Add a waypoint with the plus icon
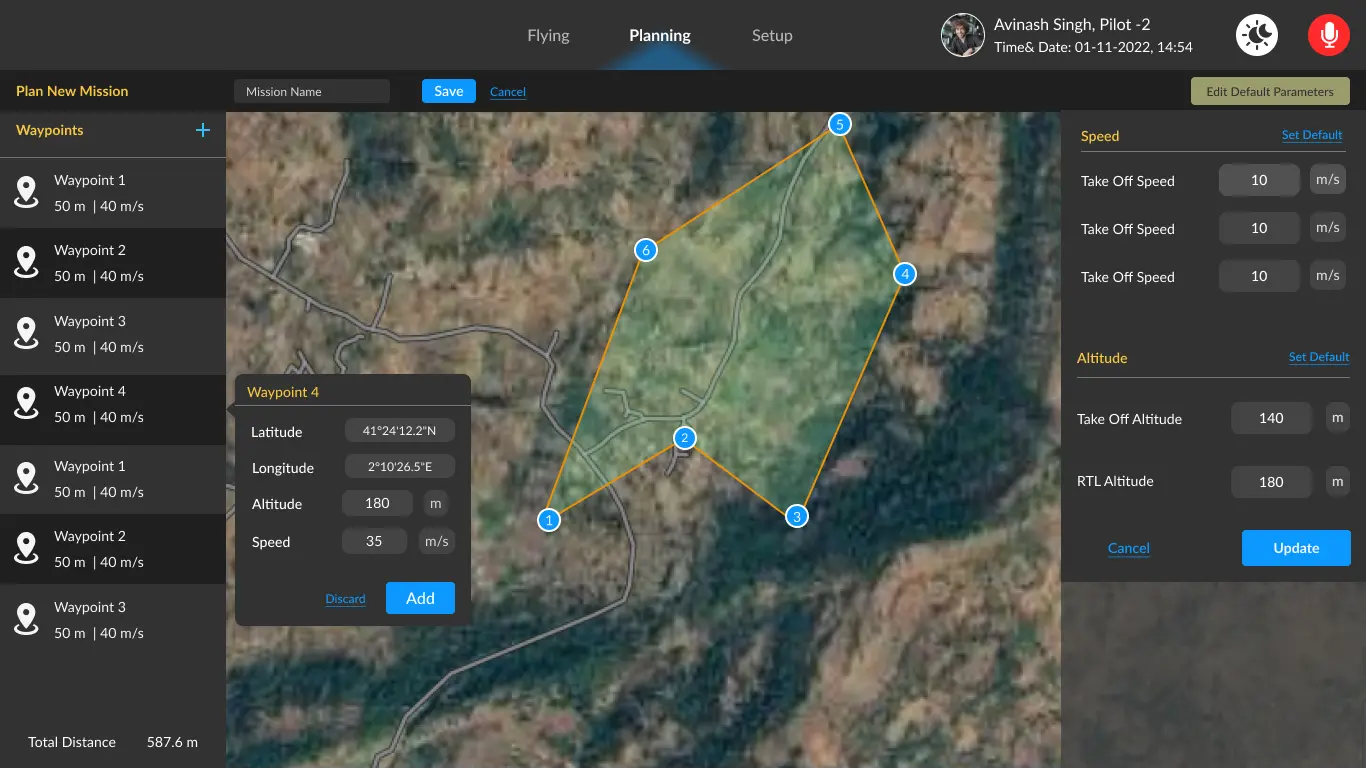The image size is (1366, 769). click(203, 130)
